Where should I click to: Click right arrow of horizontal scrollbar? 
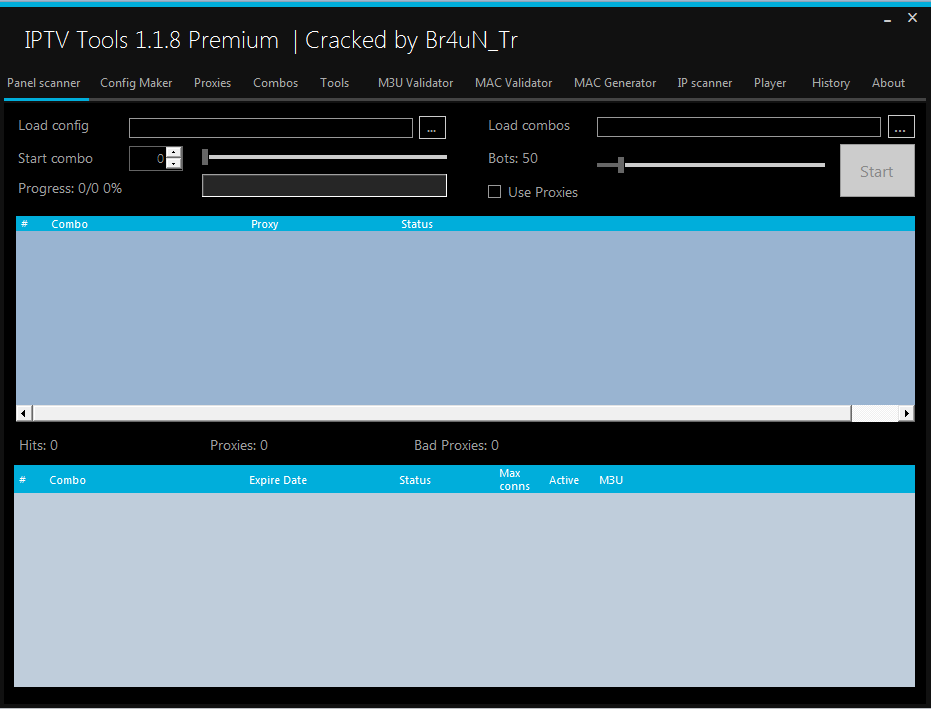coord(906,413)
